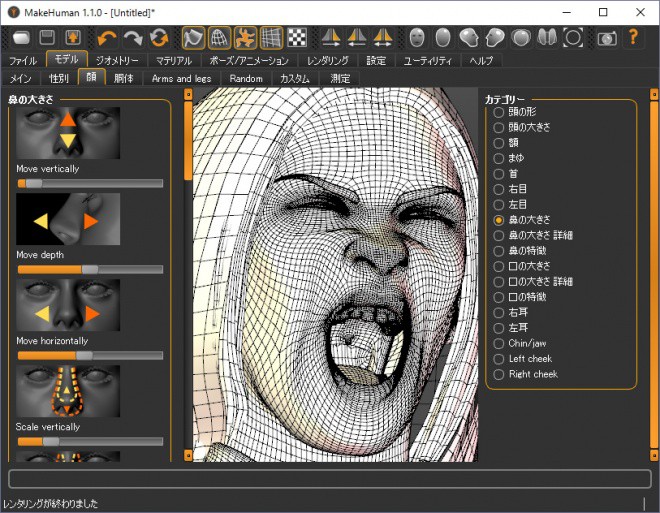Screen dimensions: 660x513
Task: Toggle the grid display icon
Action: coord(271,38)
